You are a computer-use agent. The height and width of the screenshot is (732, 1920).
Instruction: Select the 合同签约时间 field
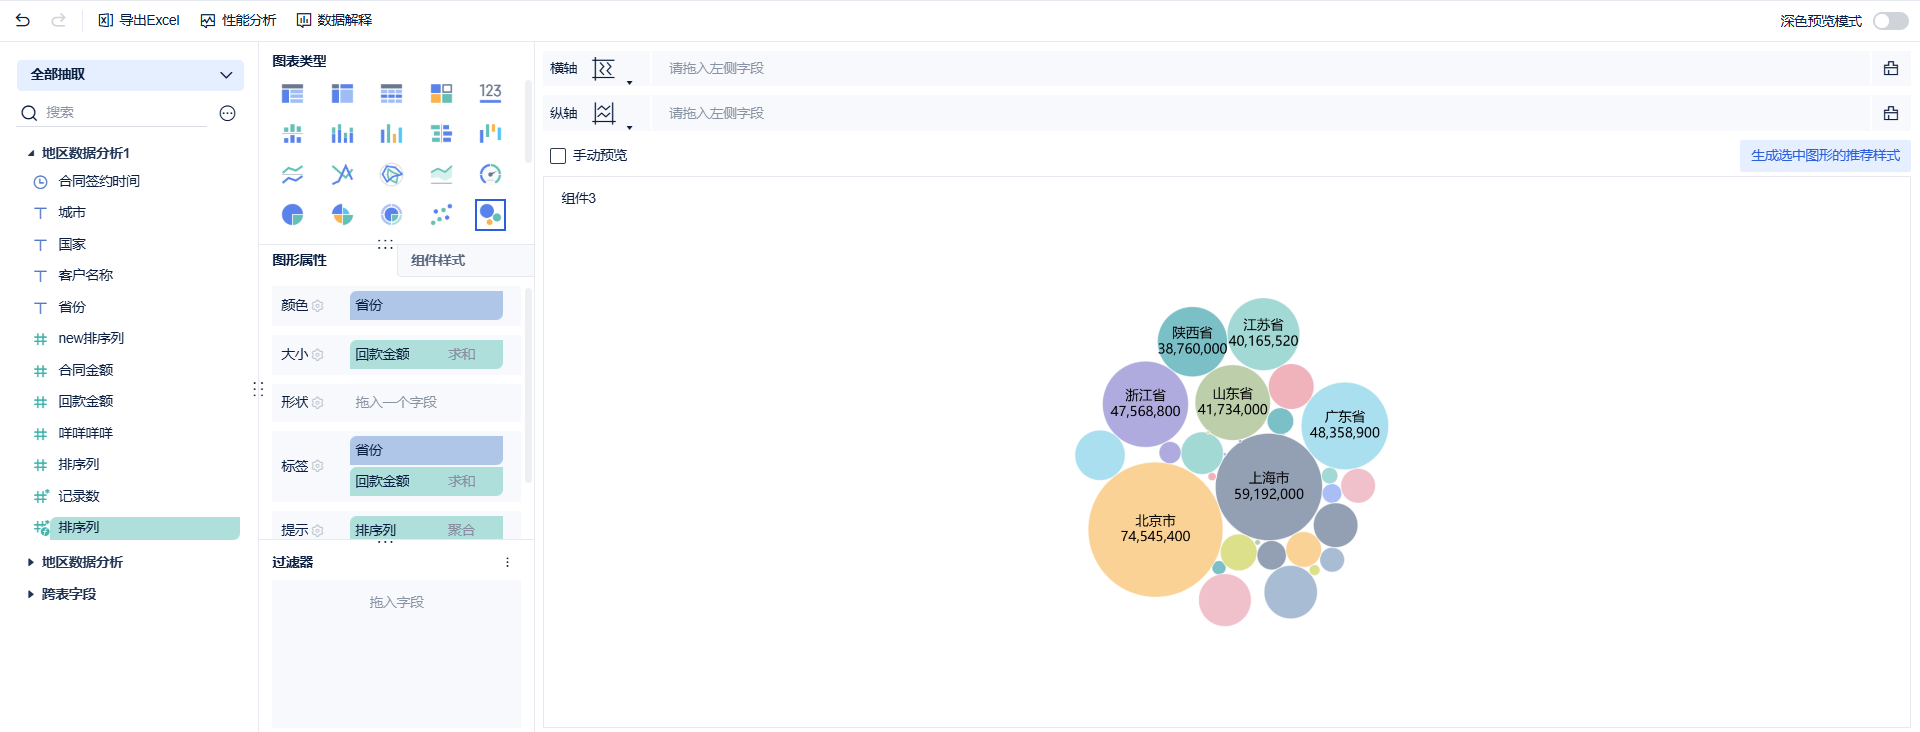(x=99, y=181)
